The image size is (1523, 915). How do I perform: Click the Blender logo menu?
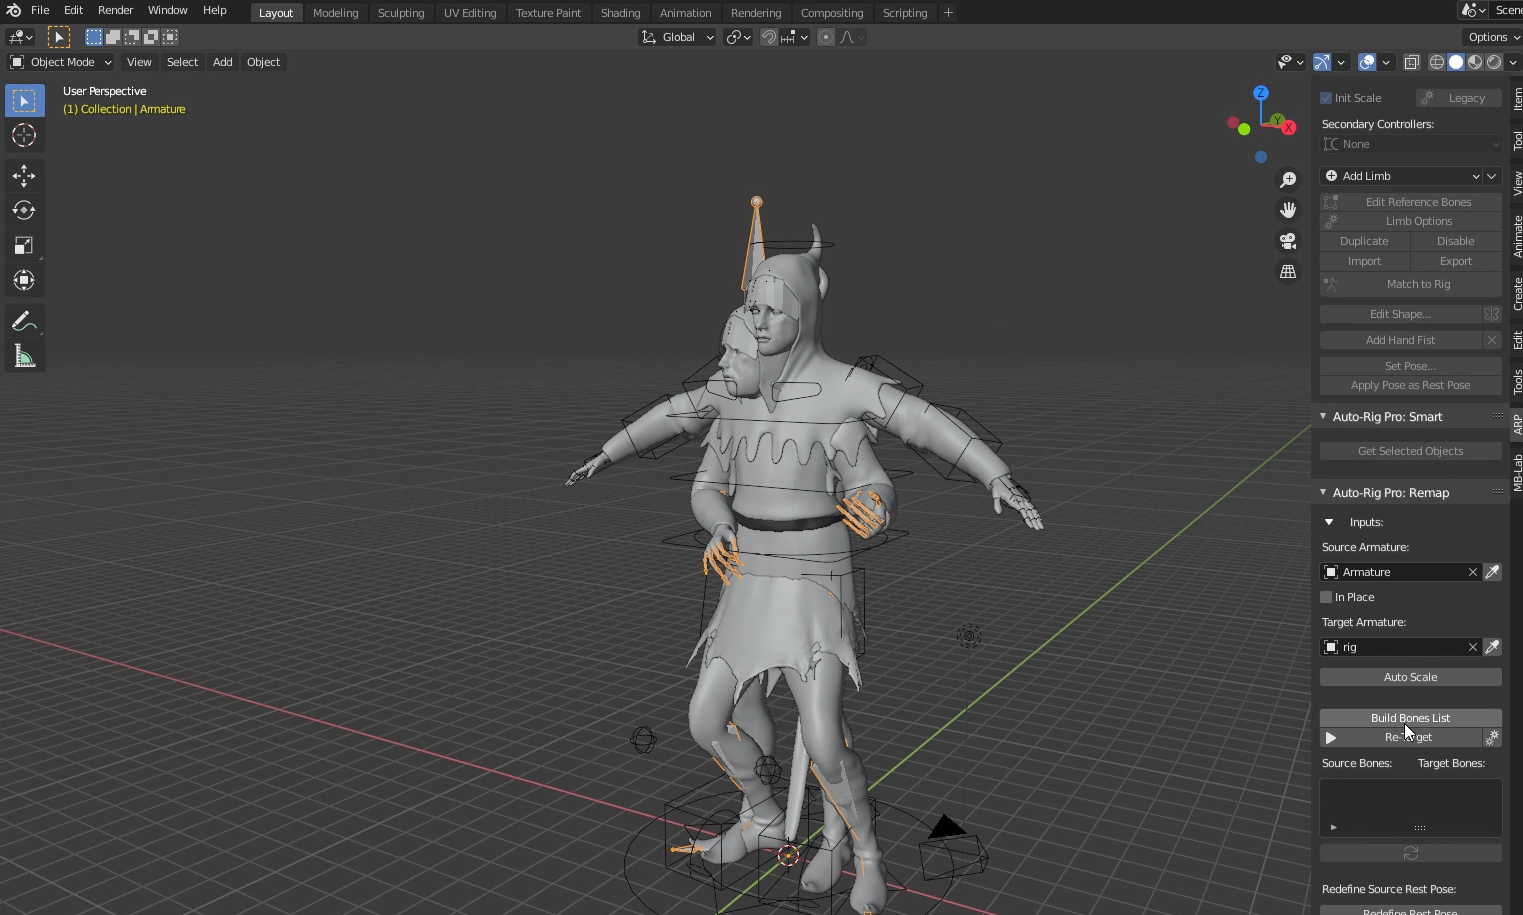(x=13, y=10)
